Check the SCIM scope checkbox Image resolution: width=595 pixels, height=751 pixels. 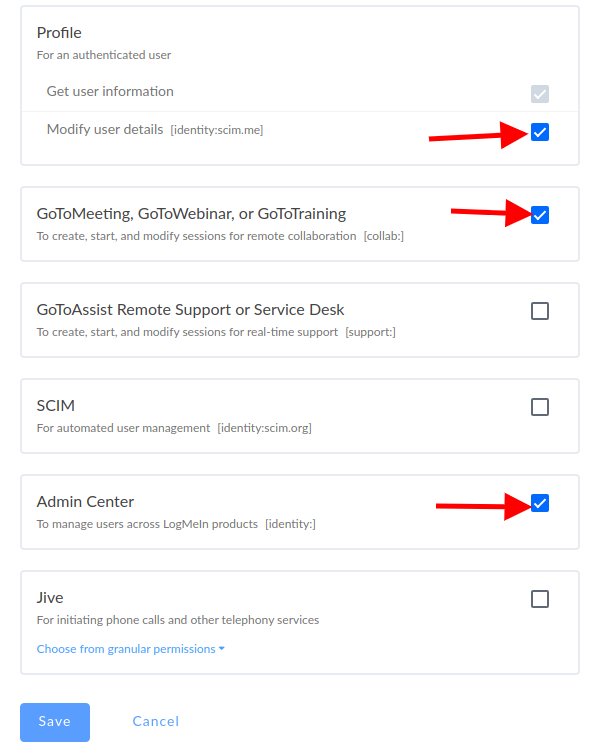(x=539, y=407)
